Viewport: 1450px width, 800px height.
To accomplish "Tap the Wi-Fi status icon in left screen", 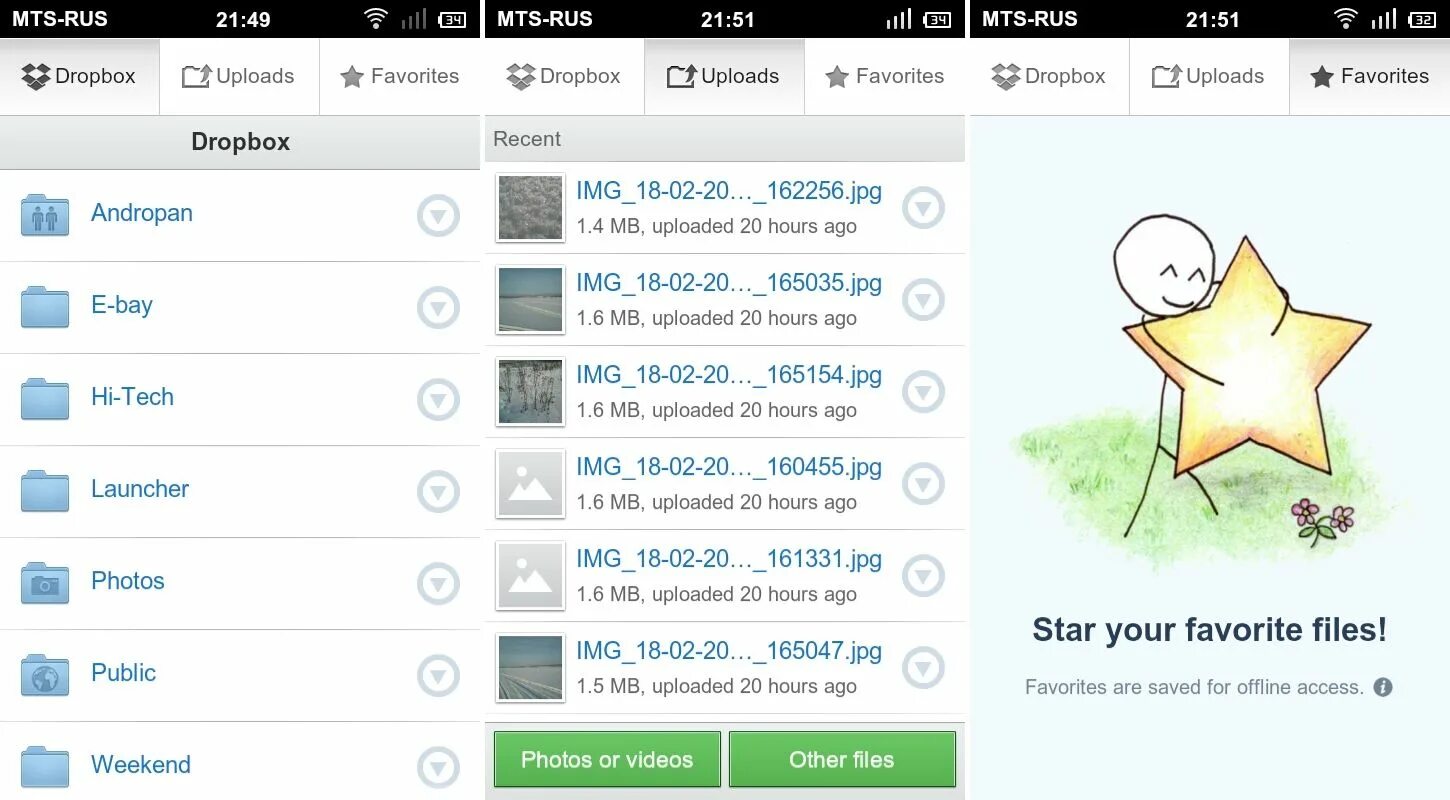I will tap(376, 18).
